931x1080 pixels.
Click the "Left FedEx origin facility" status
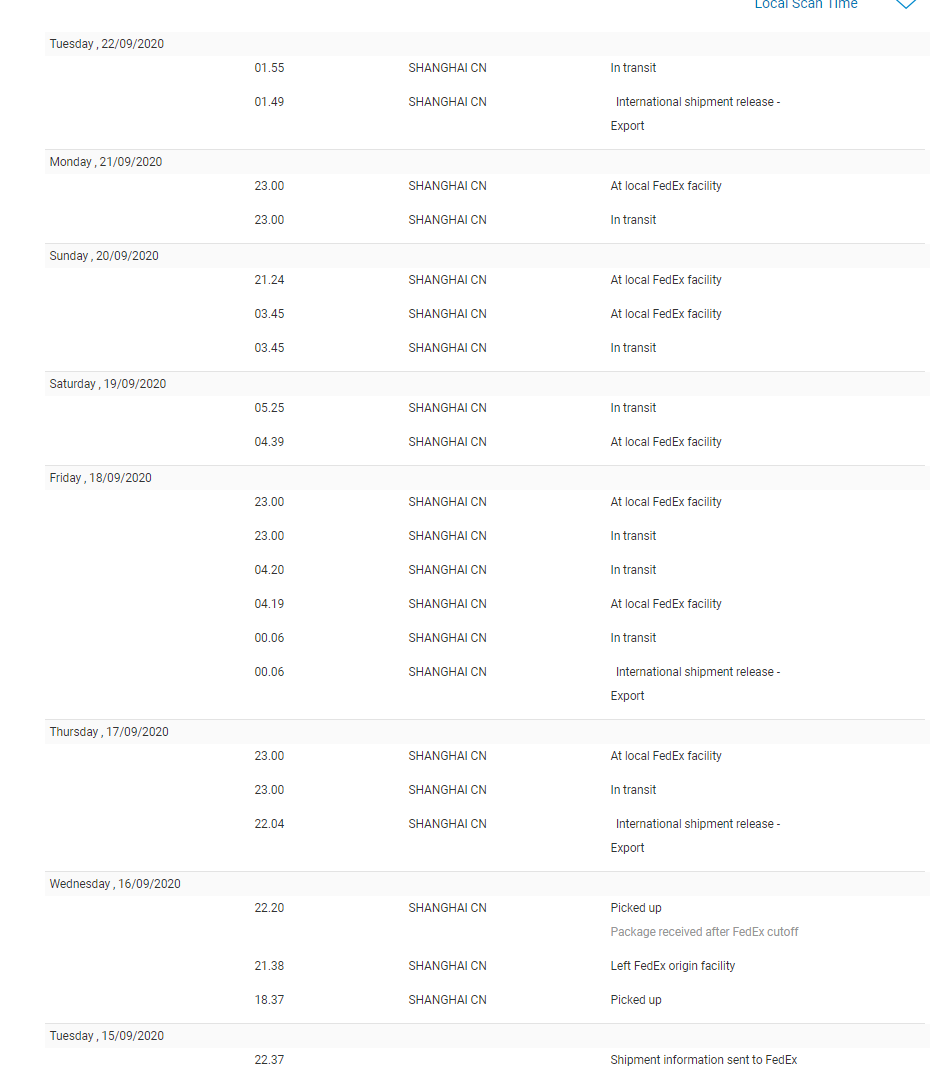(x=672, y=966)
